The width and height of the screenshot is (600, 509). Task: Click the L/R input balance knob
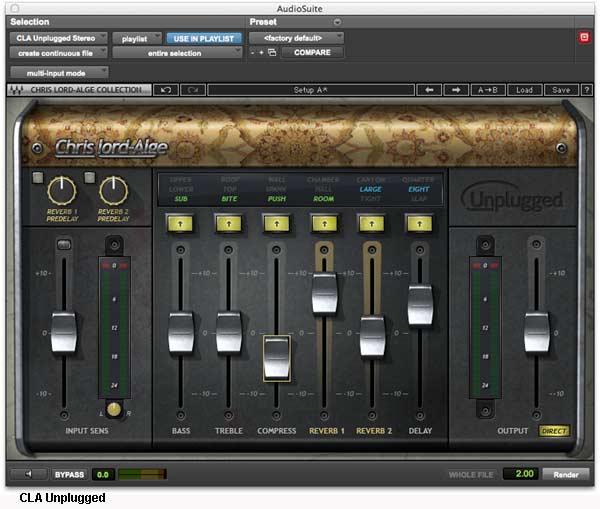click(114, 409)
